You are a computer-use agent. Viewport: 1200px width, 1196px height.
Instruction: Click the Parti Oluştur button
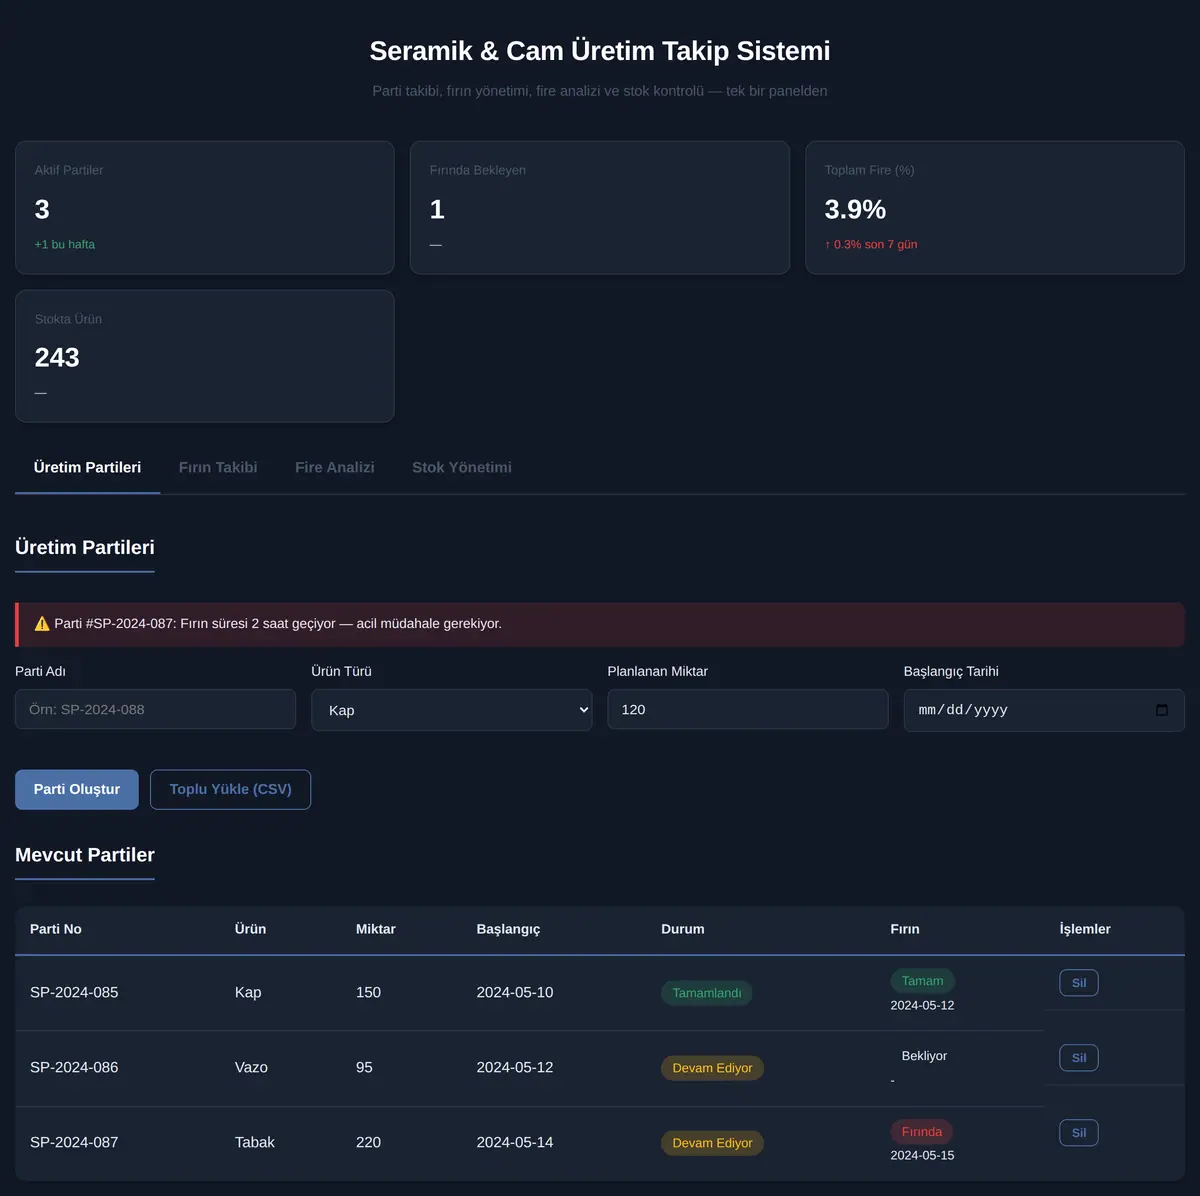pyautogui.click(x=77, y=789)
